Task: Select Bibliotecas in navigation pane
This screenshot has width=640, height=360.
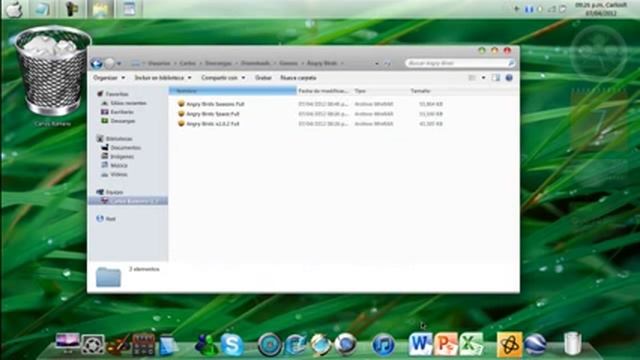Action: [x=119, y=139]
